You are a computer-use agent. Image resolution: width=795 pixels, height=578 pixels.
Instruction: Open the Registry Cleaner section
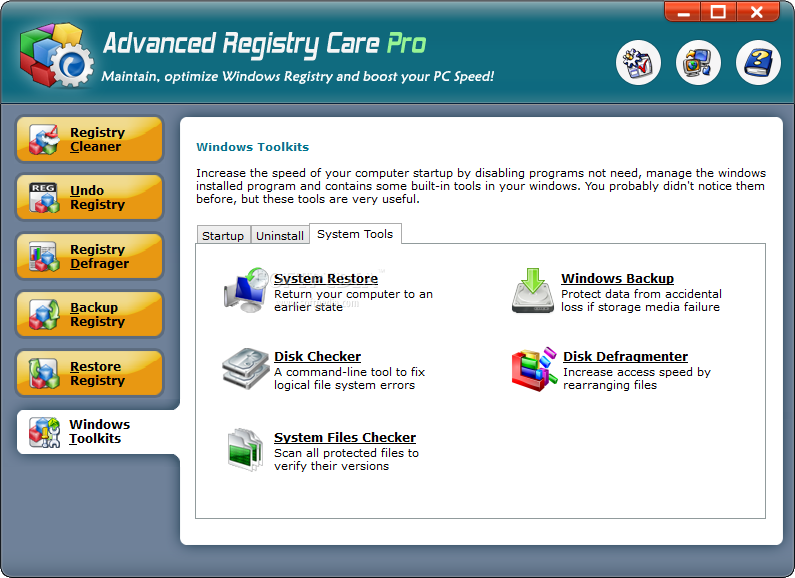[89, 139]
